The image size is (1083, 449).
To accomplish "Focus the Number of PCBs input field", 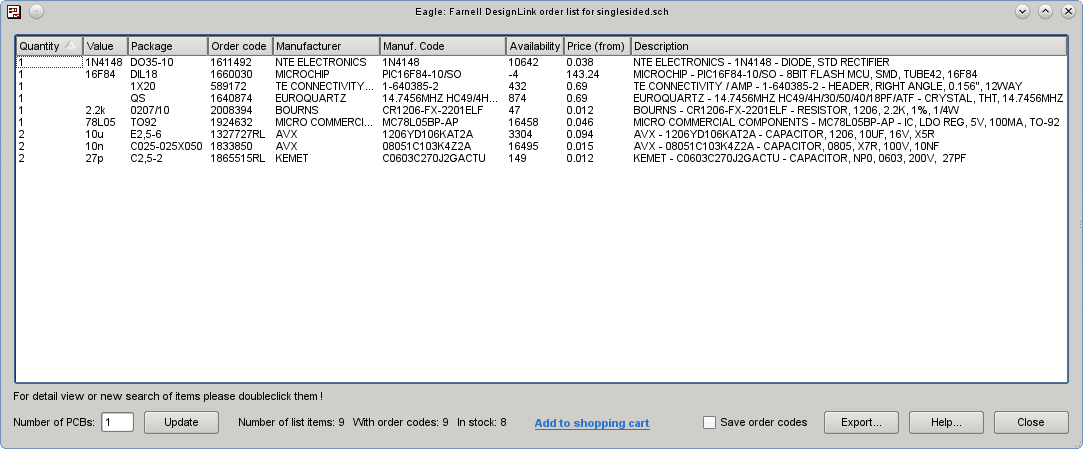I will [x=117, y=422].
